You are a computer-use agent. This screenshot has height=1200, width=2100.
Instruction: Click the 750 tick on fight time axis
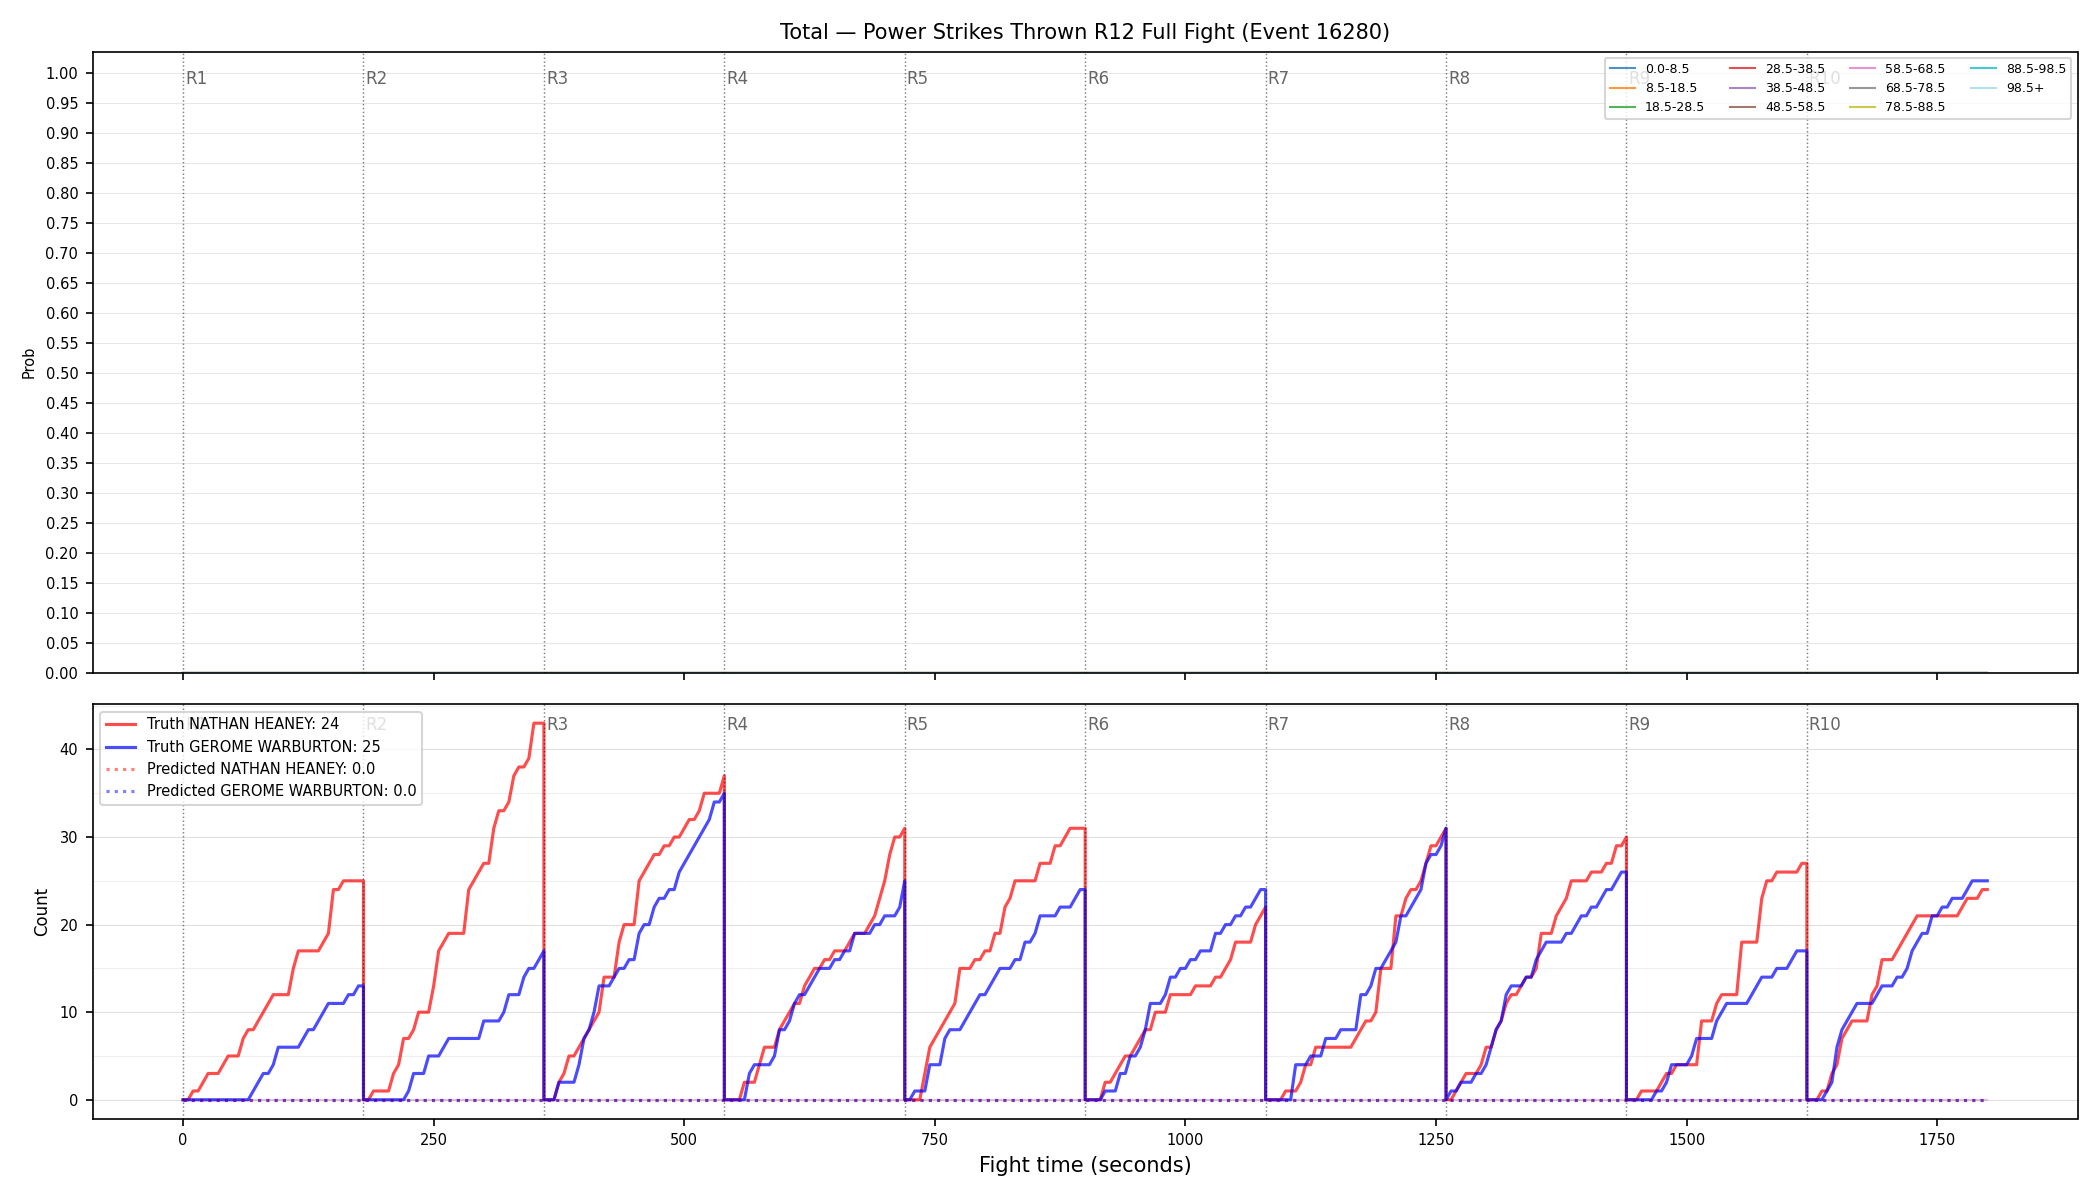[935, 1139]
